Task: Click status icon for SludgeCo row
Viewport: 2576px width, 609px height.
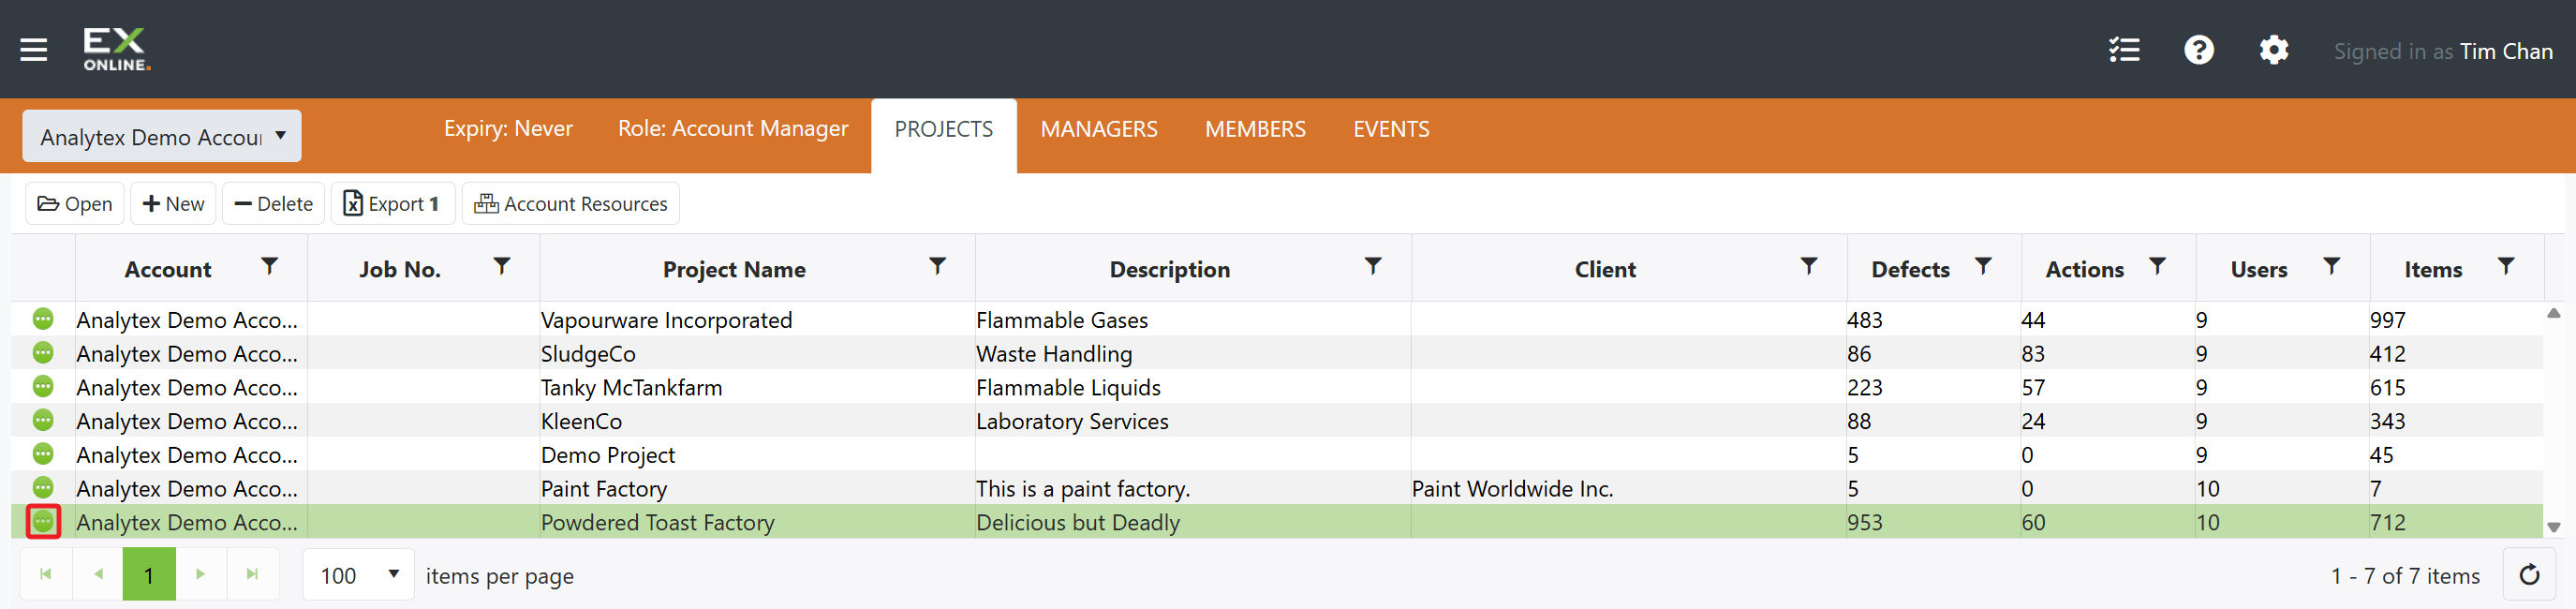Action: (43, 353)
